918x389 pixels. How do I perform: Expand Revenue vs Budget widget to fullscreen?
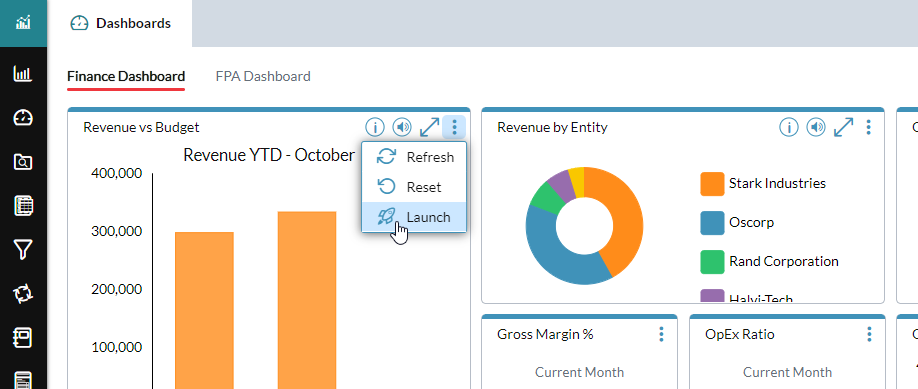(430, 127)
